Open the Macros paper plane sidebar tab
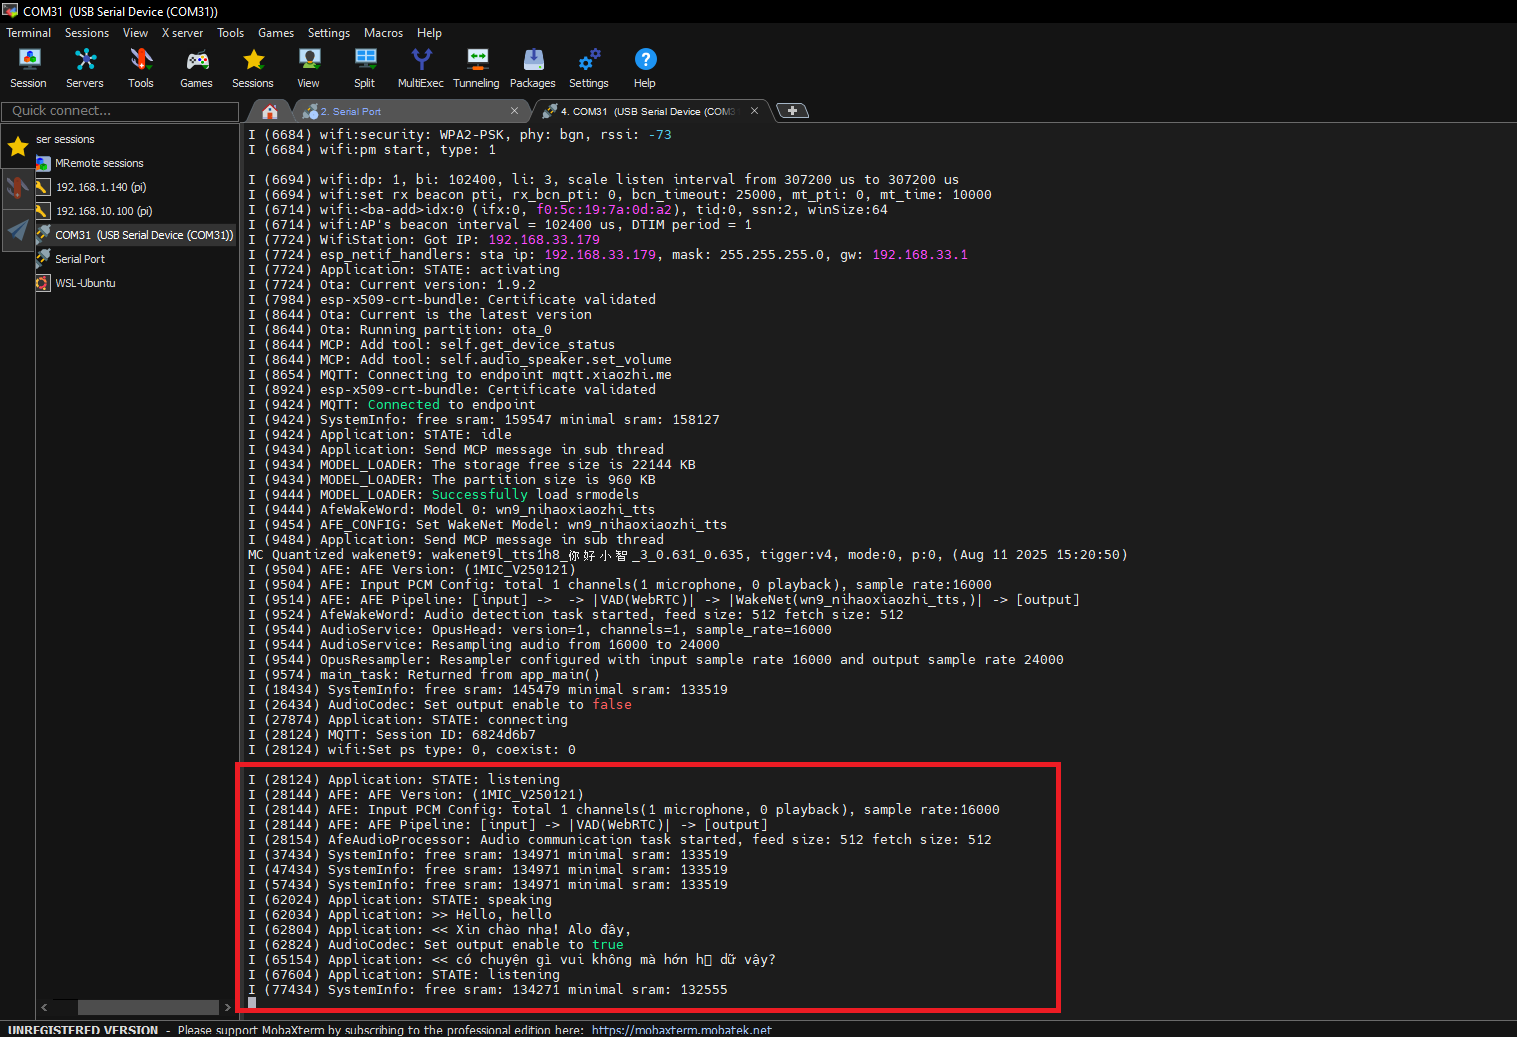 18,231
